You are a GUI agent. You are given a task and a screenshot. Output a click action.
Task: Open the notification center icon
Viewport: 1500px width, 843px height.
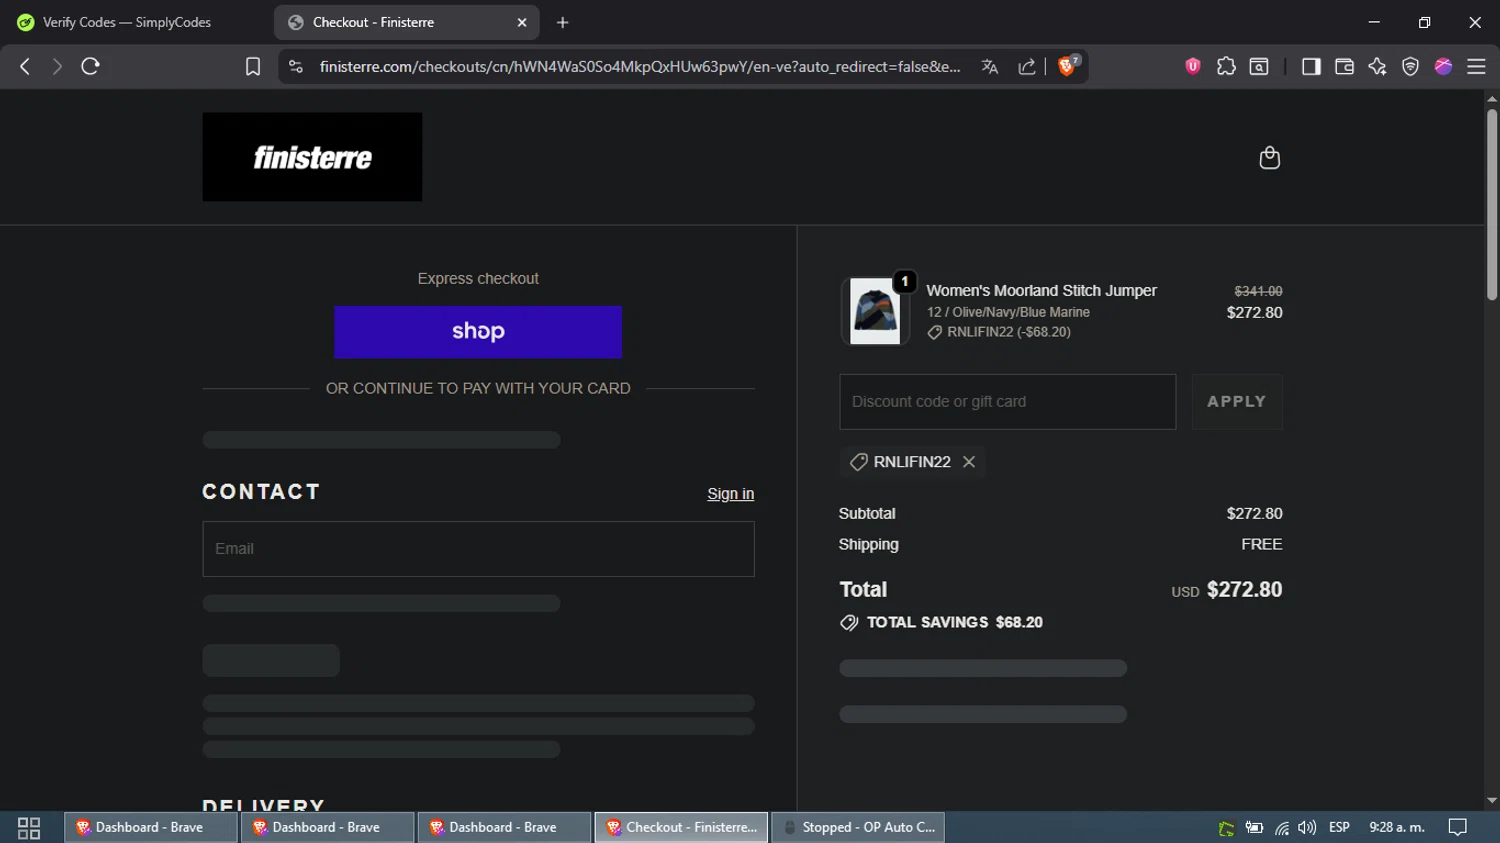point(1458,827)
